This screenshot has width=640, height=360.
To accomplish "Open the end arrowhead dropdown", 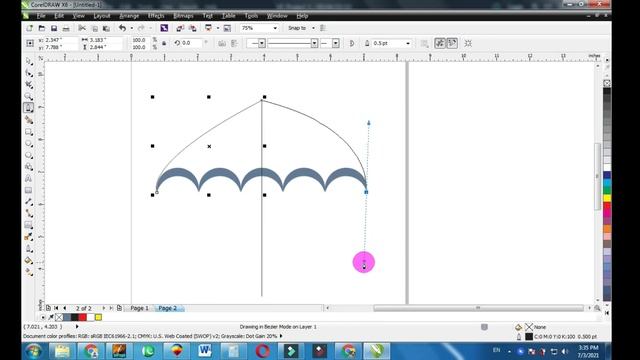I will (336, 43).
